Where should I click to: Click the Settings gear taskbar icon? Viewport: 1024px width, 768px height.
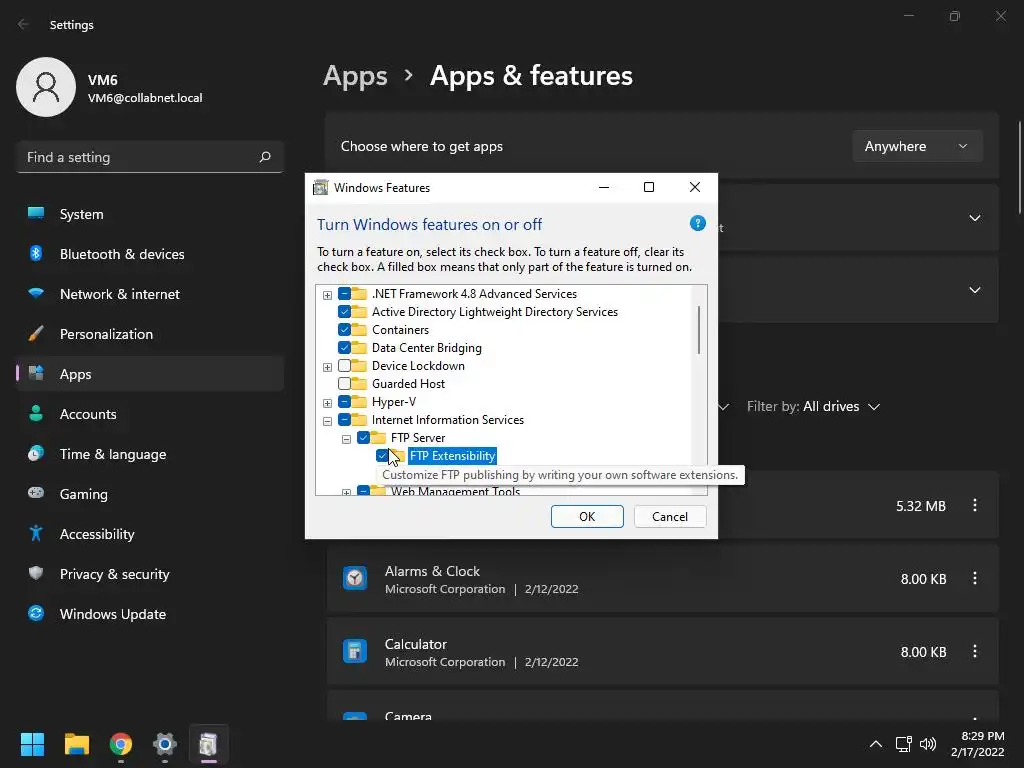tap(165, 744)
